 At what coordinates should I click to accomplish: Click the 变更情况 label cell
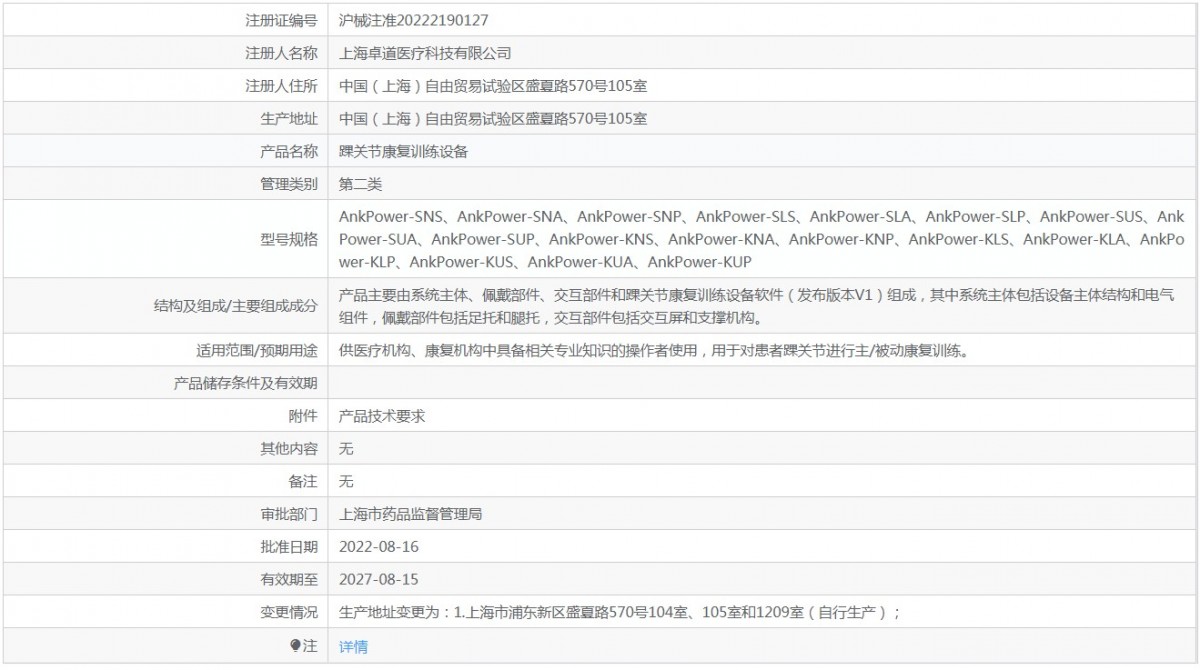pos(165,613)
